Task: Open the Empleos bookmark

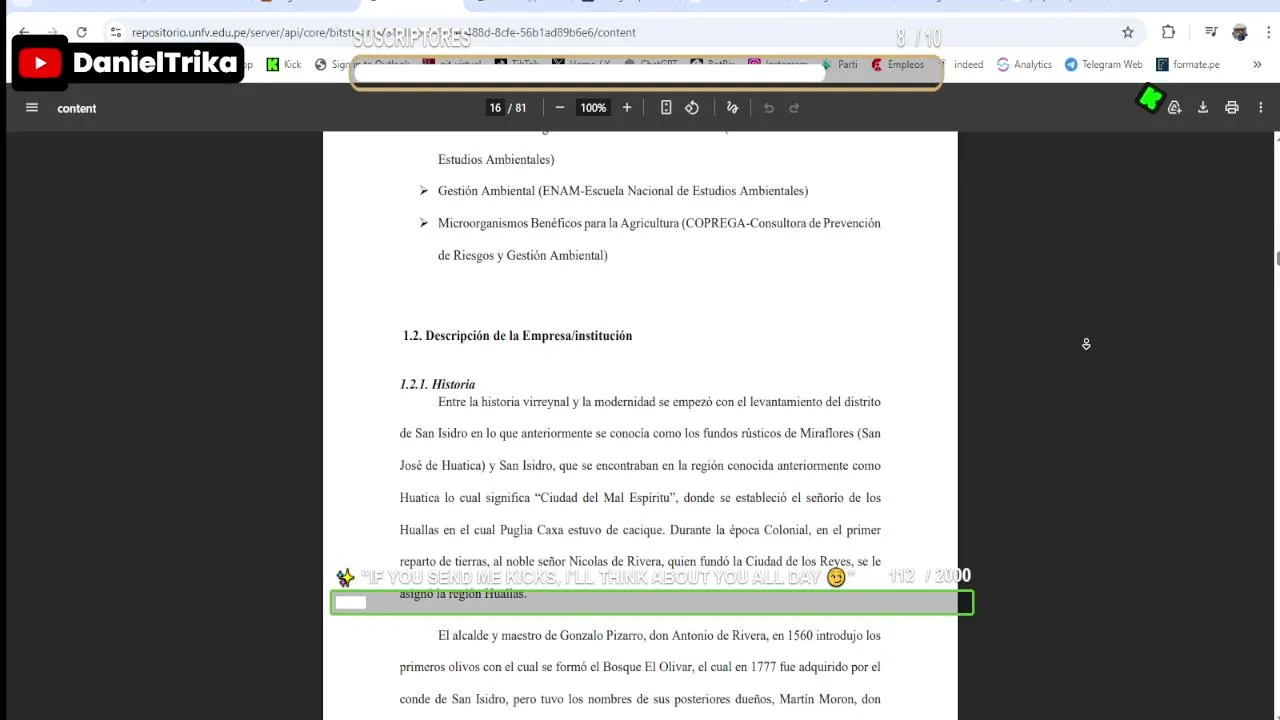Action: click(x=897, y=64)
